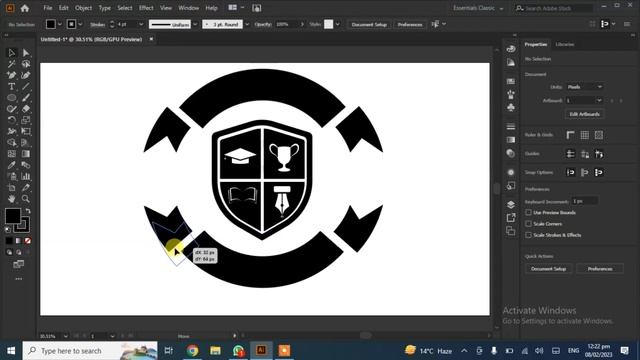Toggle grid display in Ruler & Grids
640x360 pixels.
coord(584,135)
